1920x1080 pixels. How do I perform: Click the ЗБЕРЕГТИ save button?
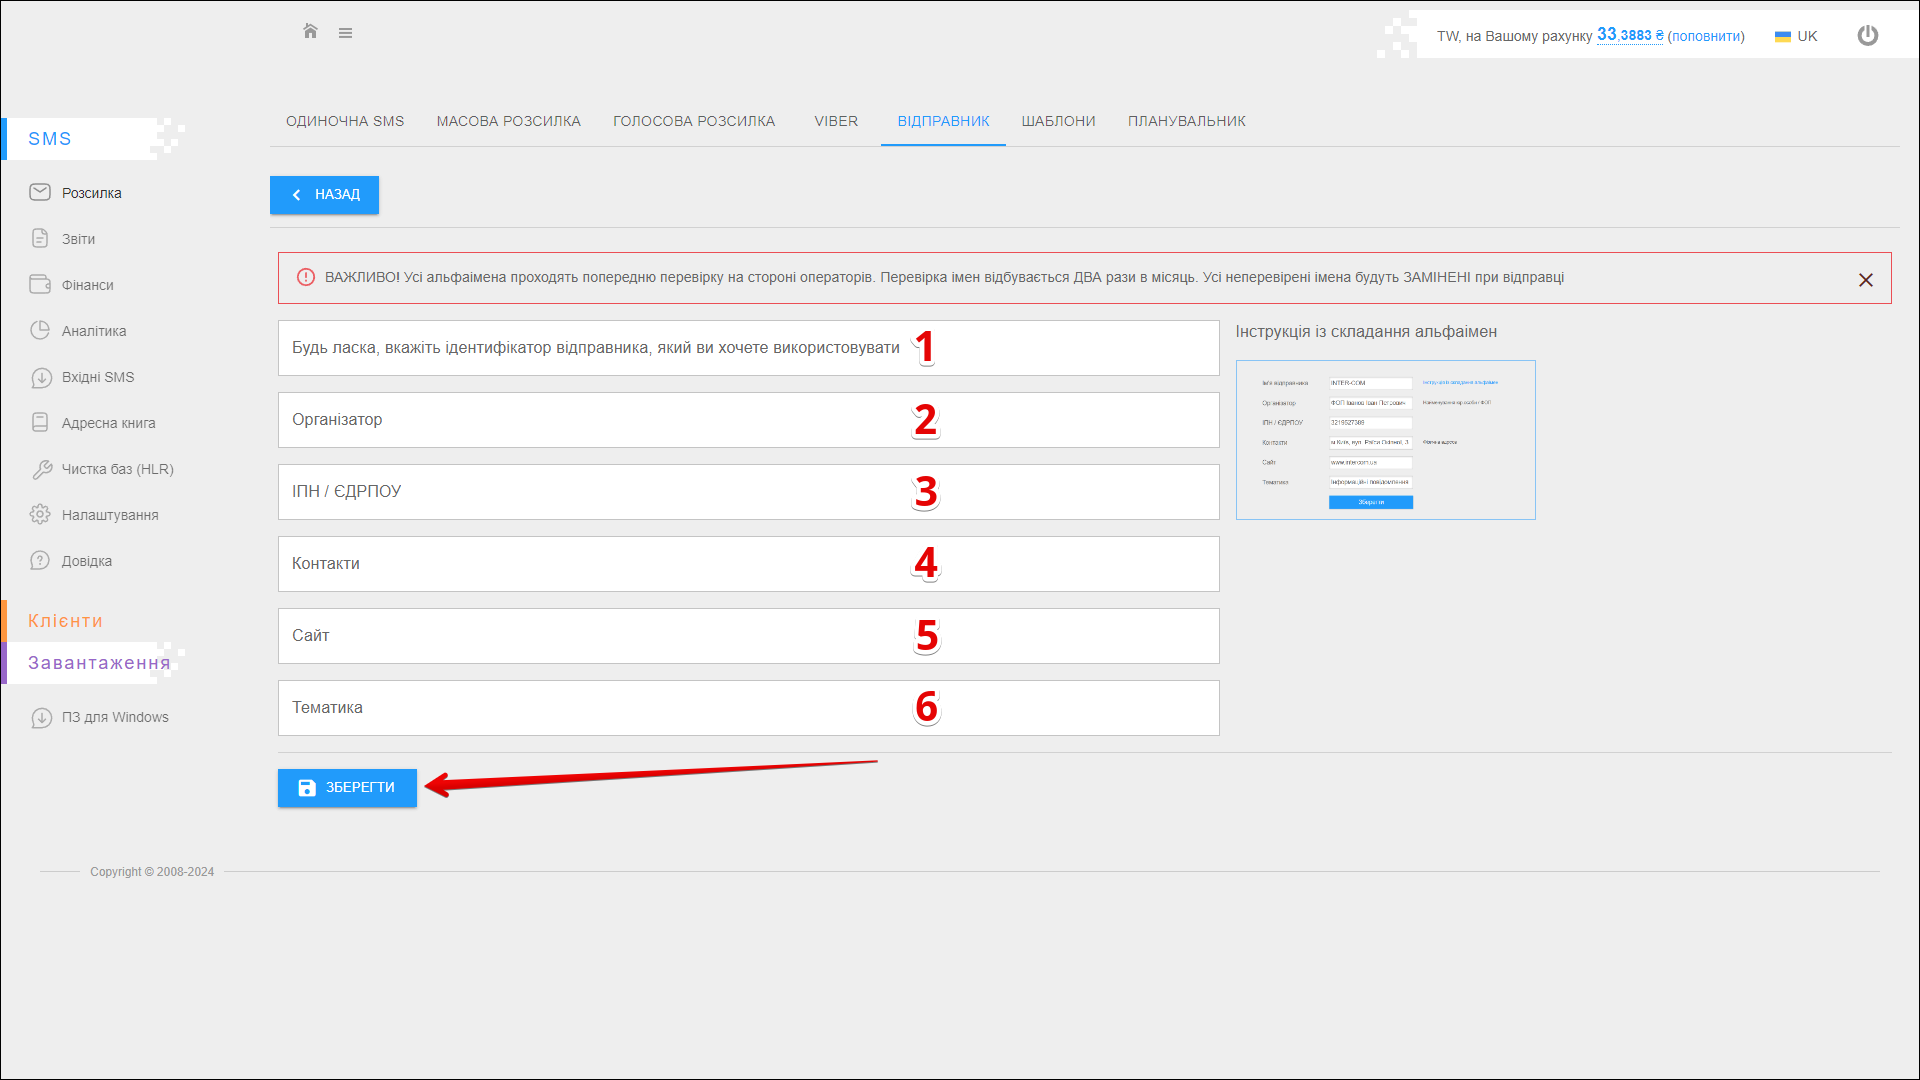[347, 788]
